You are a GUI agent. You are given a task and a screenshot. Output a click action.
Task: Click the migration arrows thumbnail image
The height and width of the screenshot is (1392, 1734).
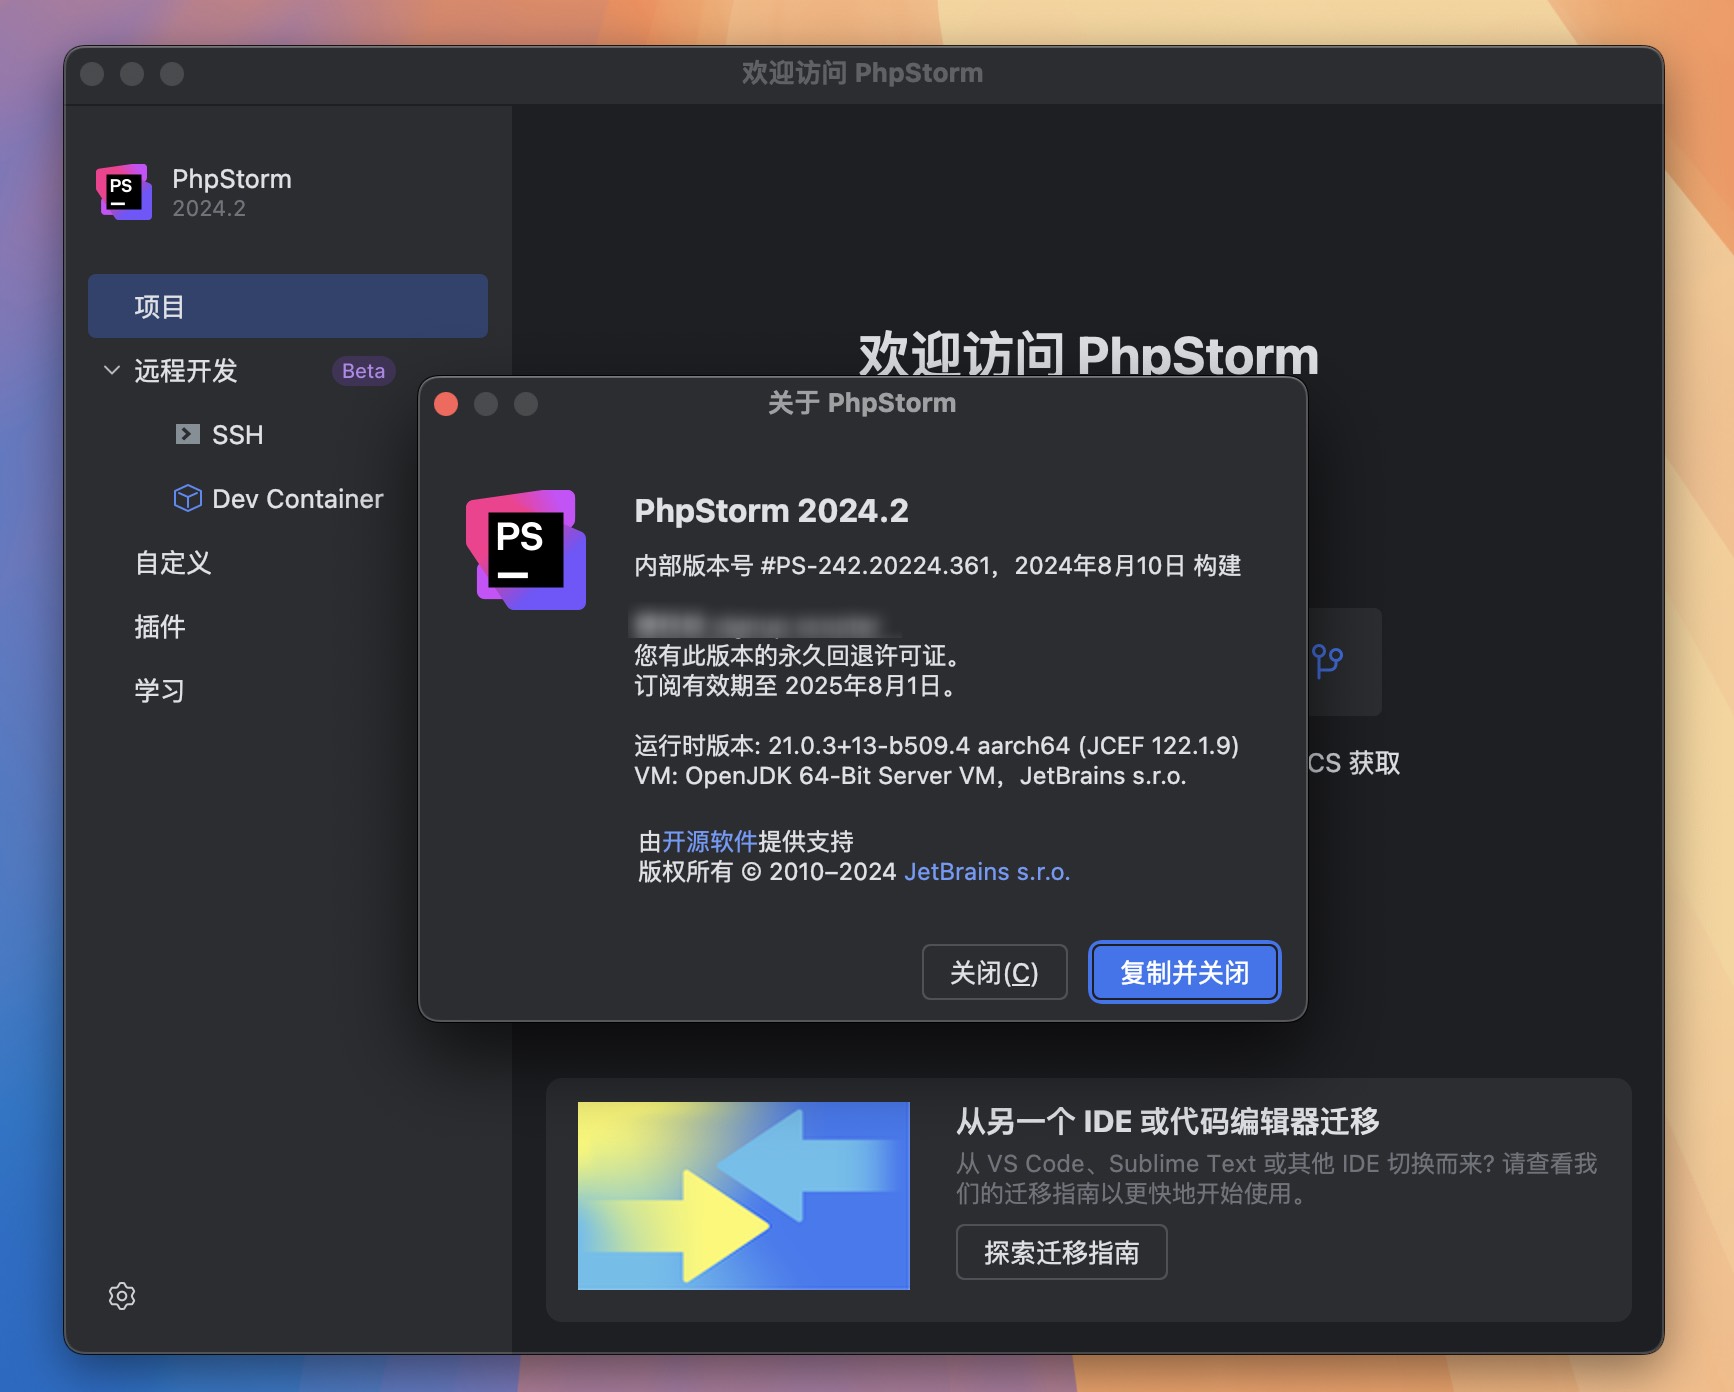744,1196
